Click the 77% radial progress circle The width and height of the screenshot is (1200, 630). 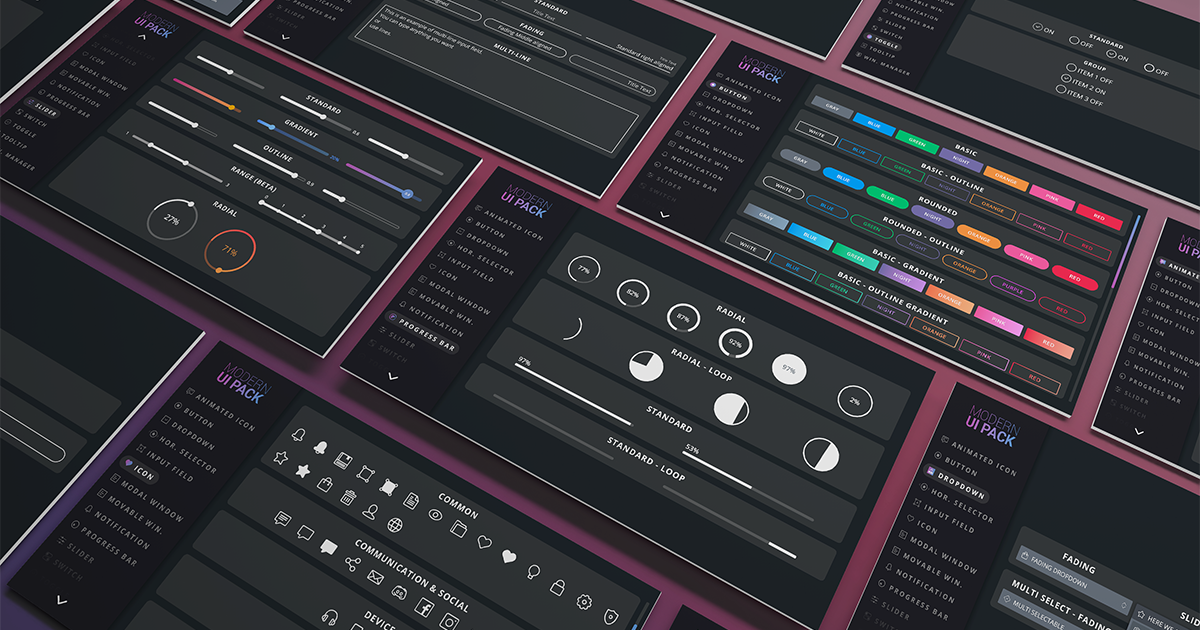click(x=583, y=269)
